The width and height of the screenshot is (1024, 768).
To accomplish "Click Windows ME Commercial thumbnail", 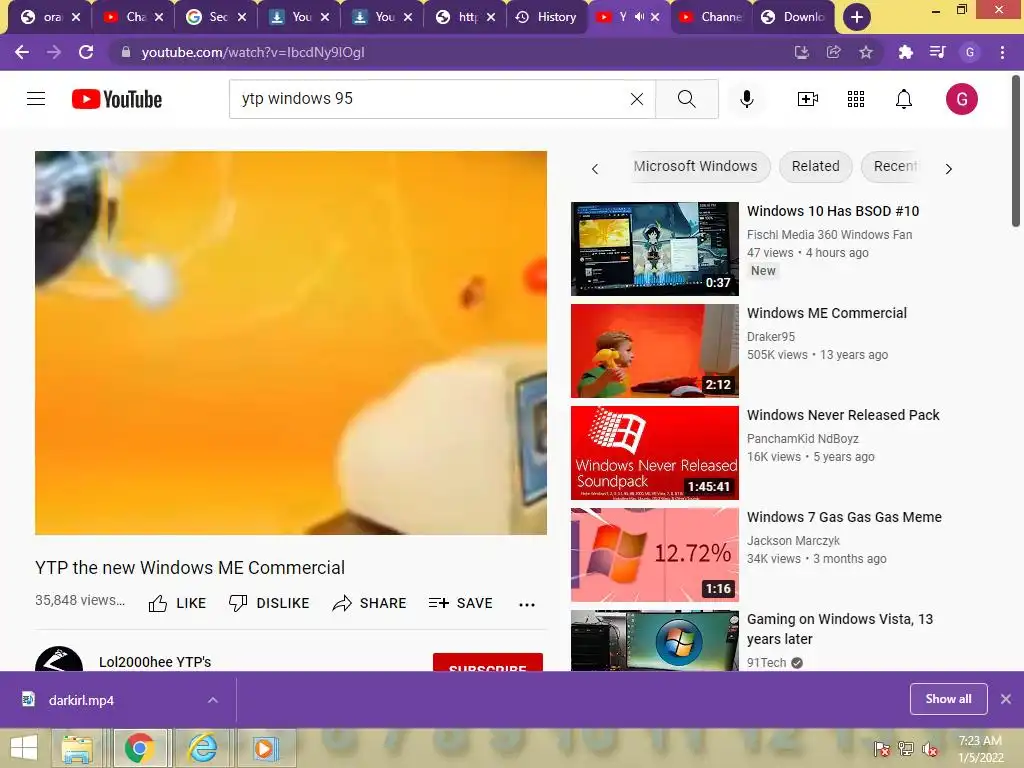I will pos(654,351).
